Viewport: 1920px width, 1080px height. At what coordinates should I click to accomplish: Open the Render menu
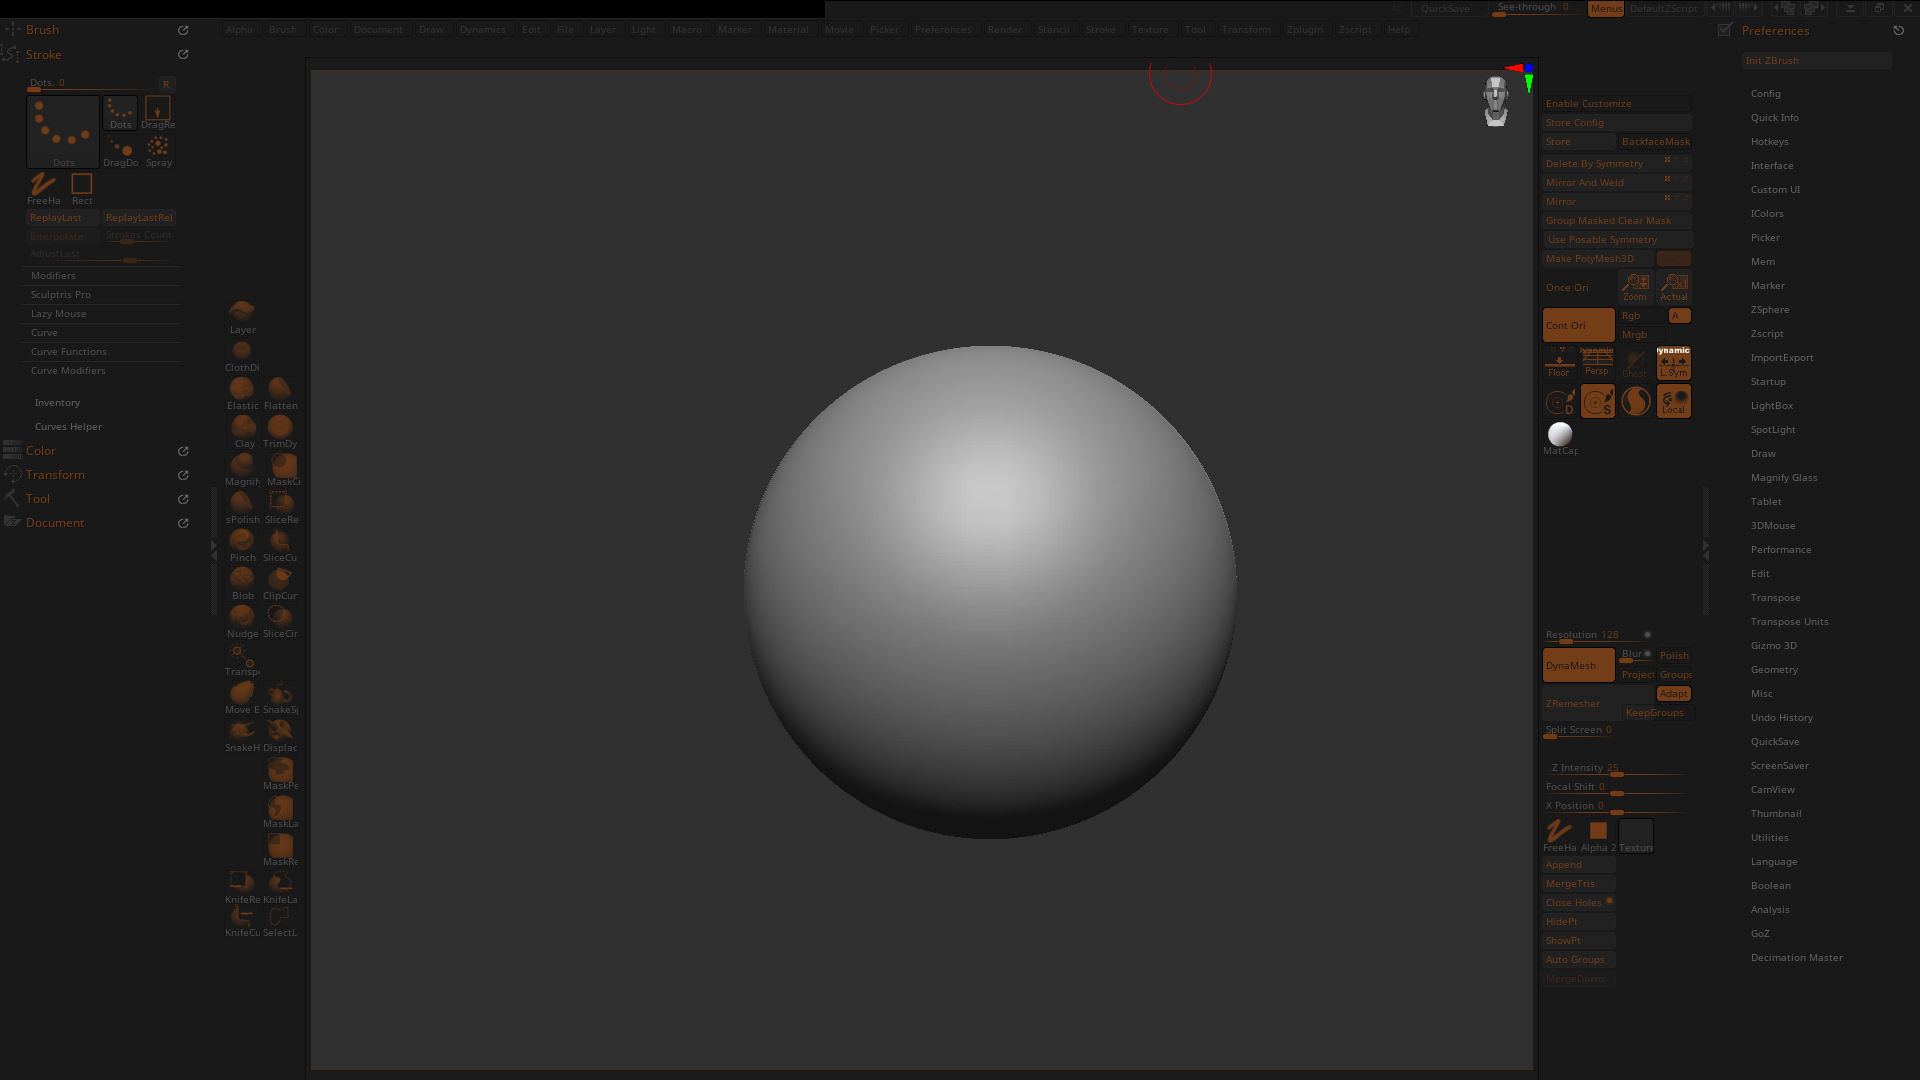(1004, 30)
